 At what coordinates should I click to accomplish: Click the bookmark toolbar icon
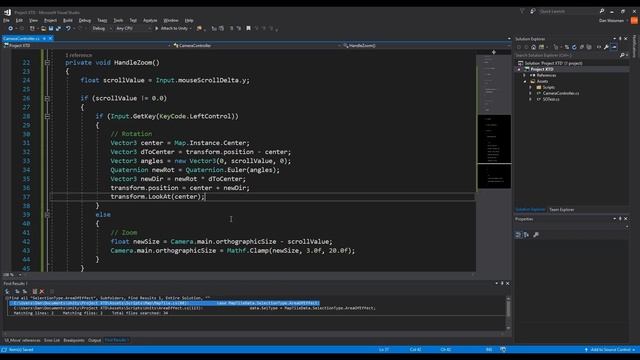[248, 29]
